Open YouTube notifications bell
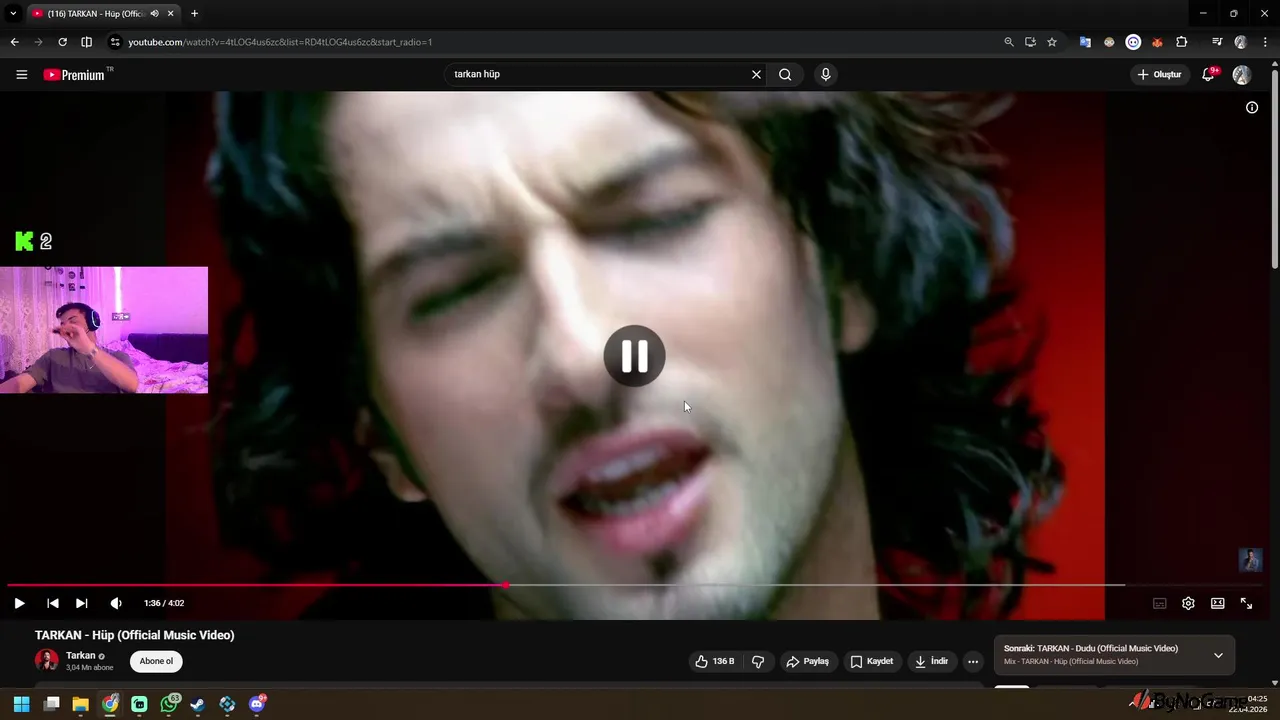The image size is (1280, 720). click(x=1208, y=74)
